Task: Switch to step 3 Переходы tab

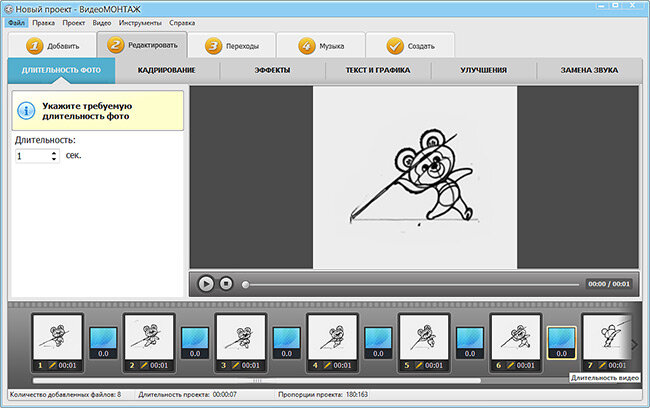Action: tap(232, 46)
